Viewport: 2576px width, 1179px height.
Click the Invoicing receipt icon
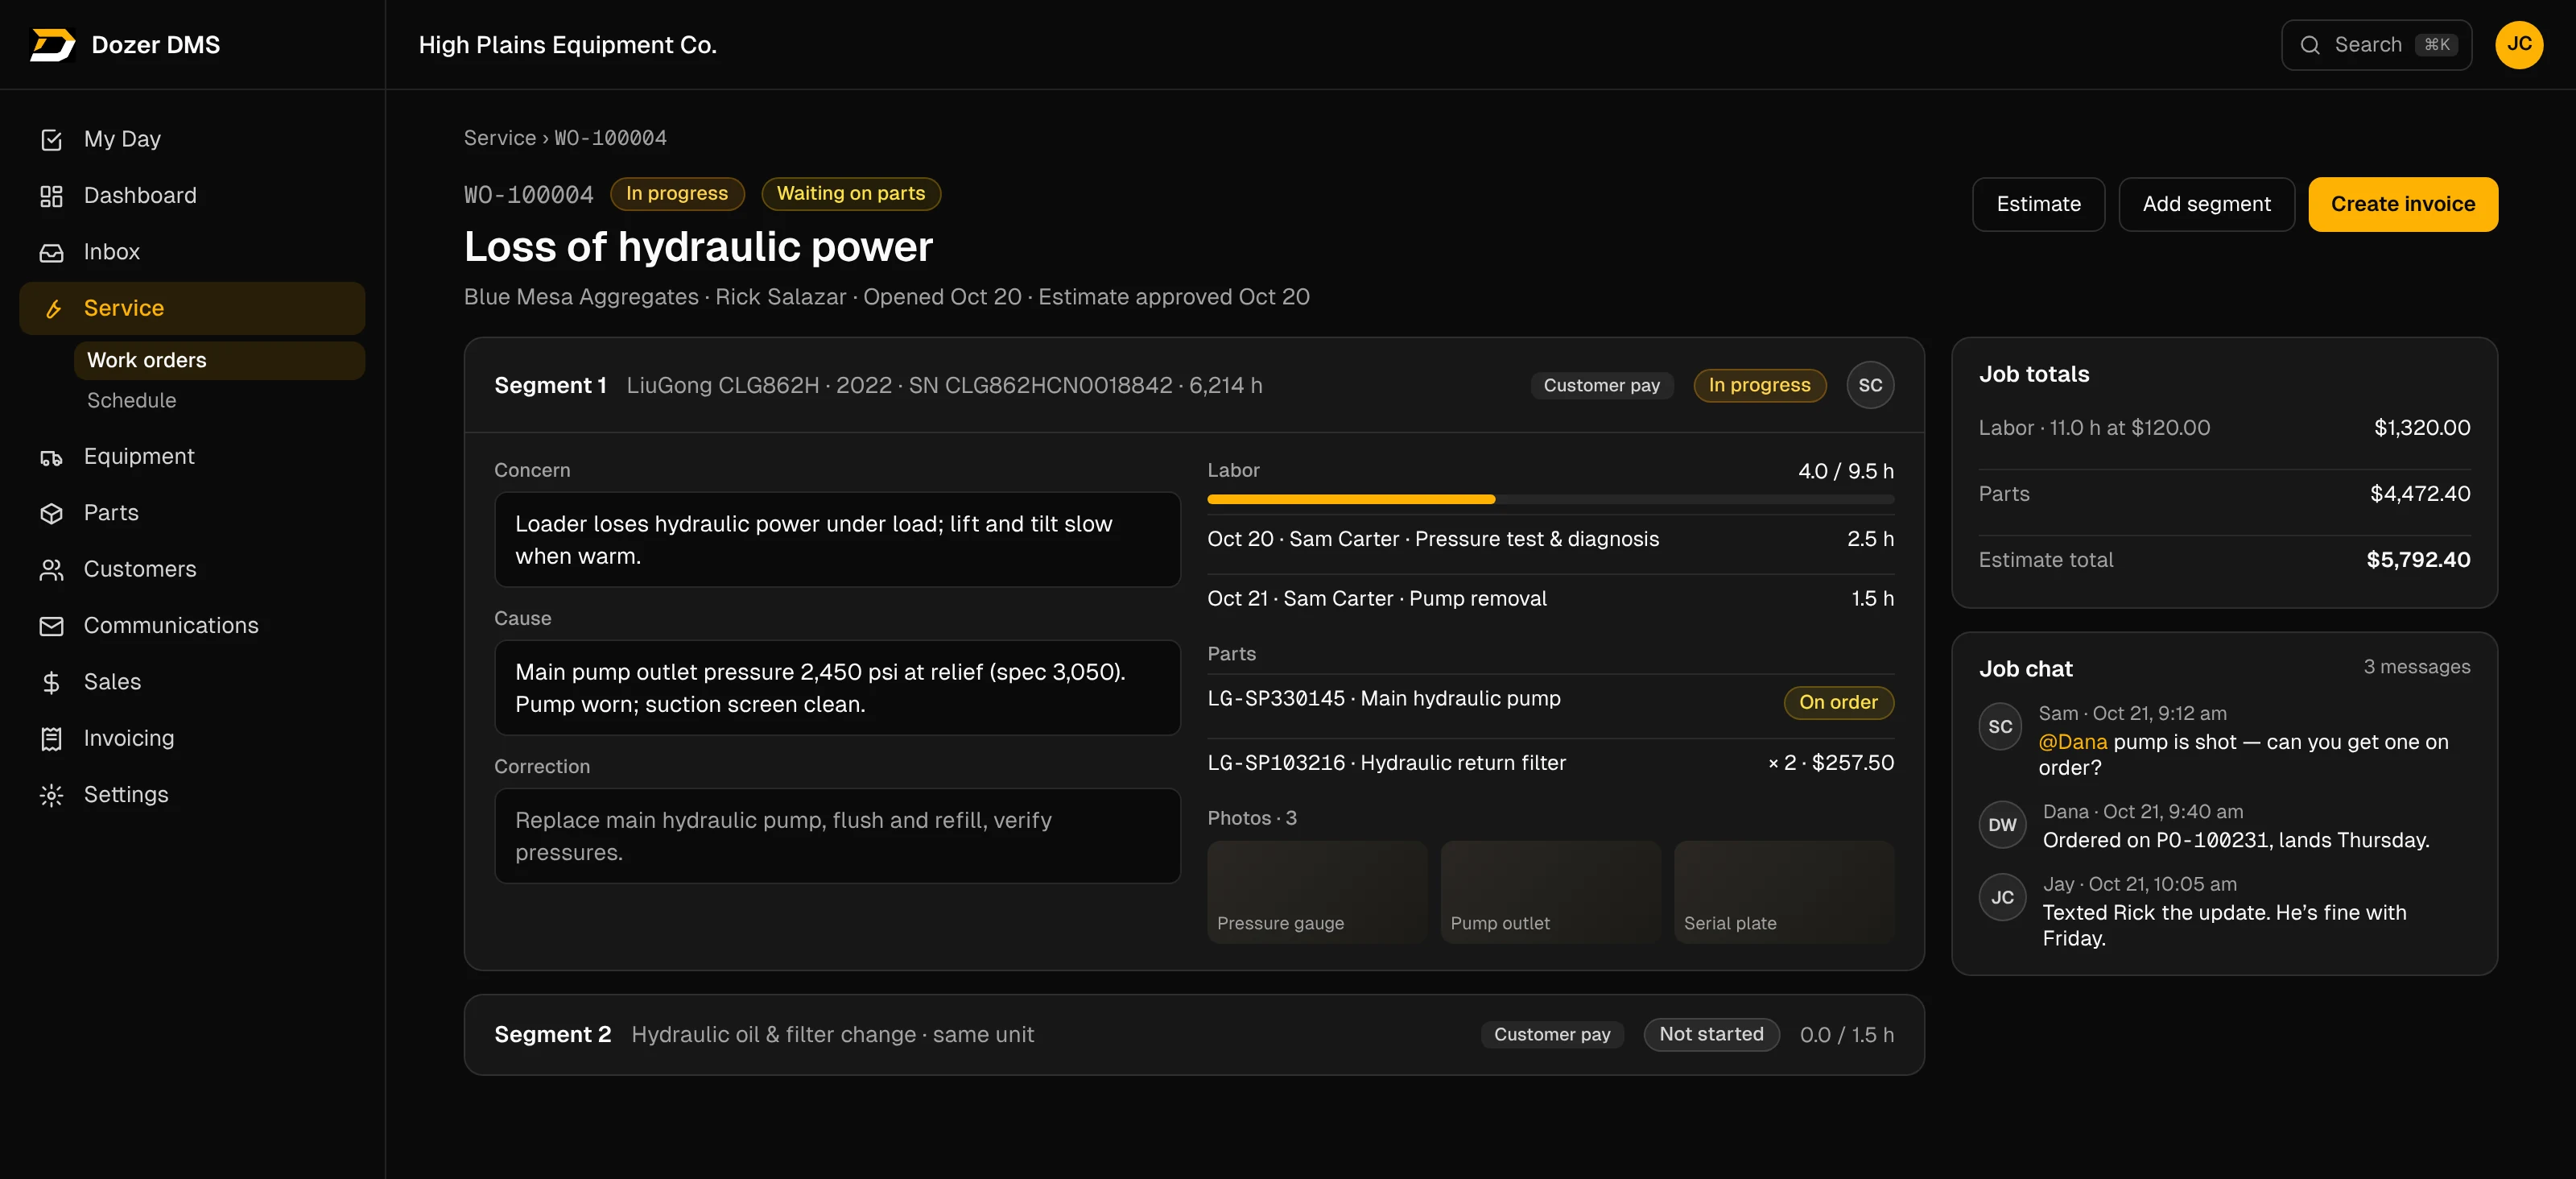51,739
